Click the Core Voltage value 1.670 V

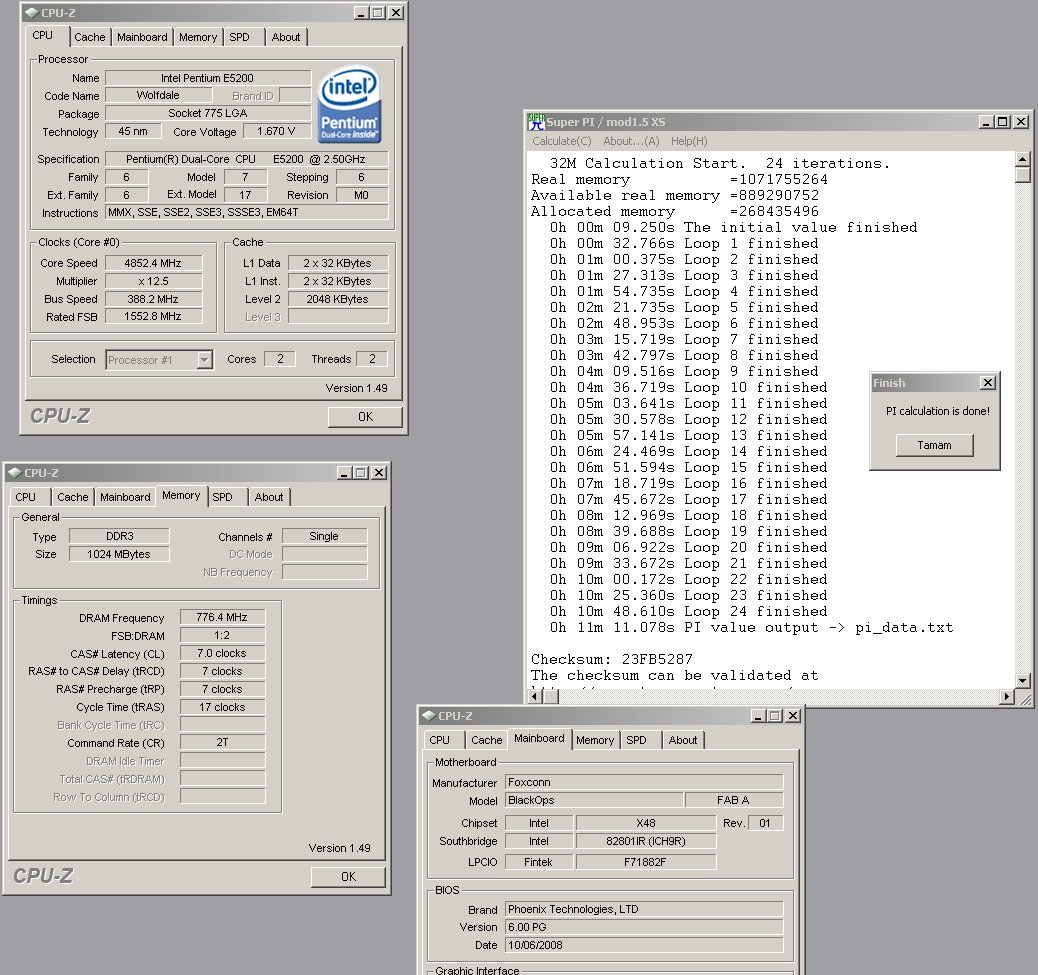click(276, 131)
